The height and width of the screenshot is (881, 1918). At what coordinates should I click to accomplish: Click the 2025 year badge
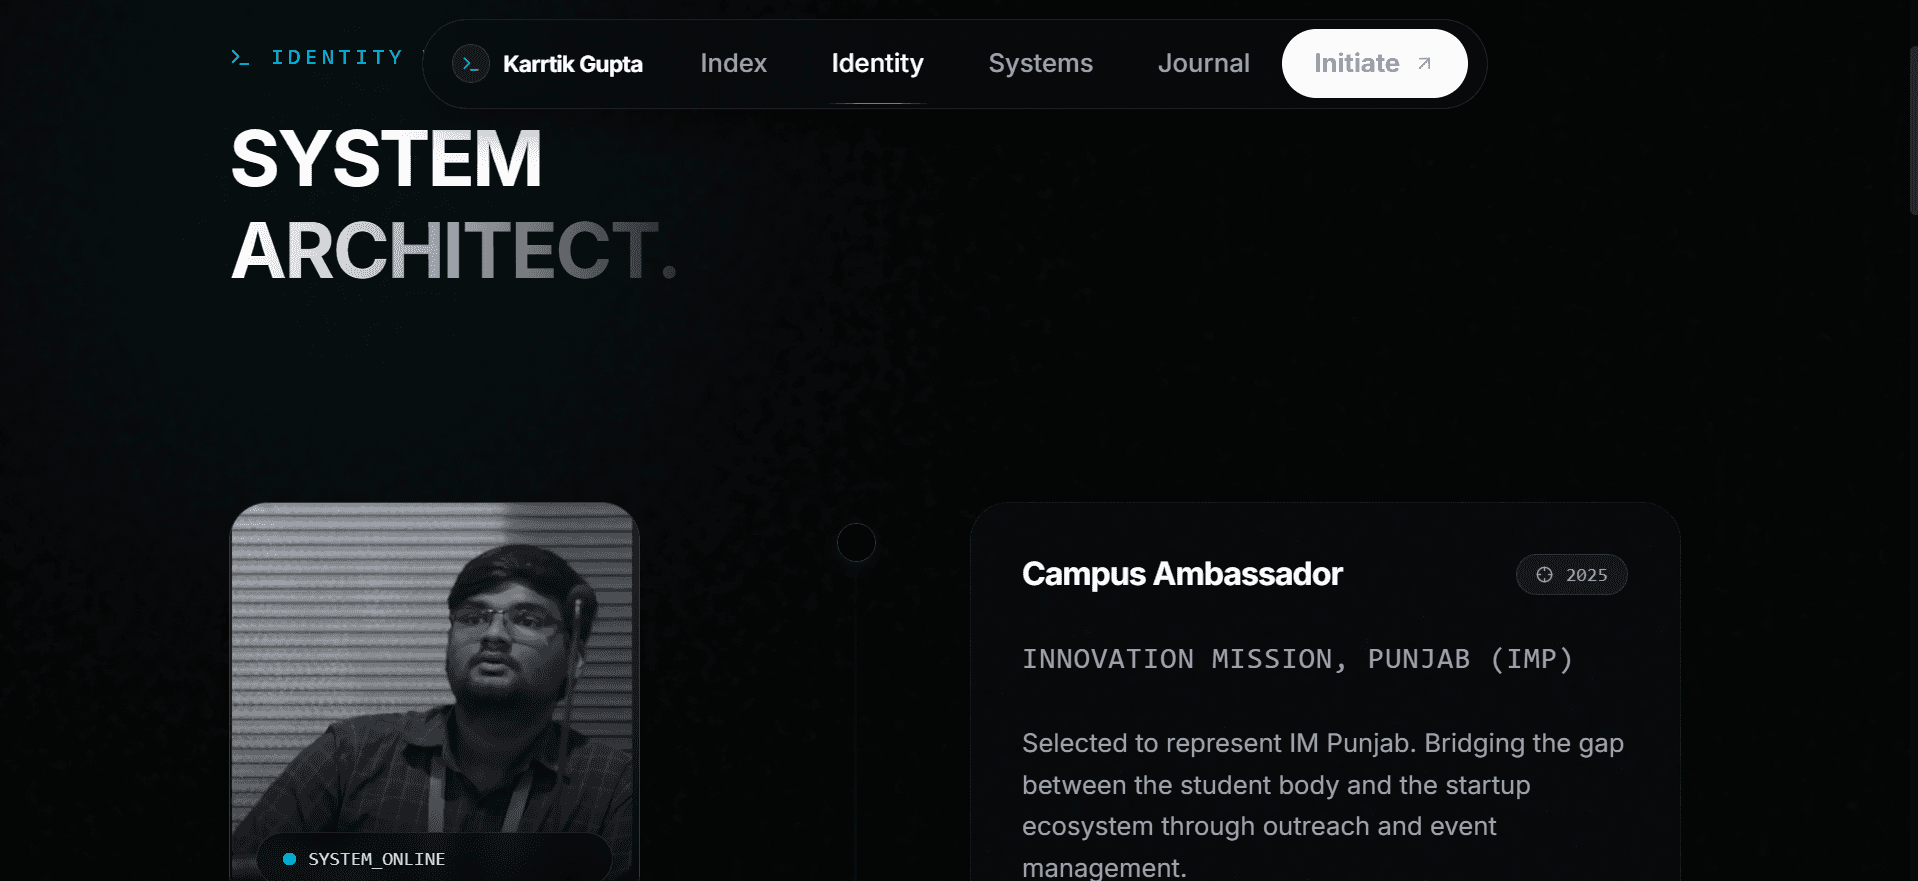(x=1572, y=575)
